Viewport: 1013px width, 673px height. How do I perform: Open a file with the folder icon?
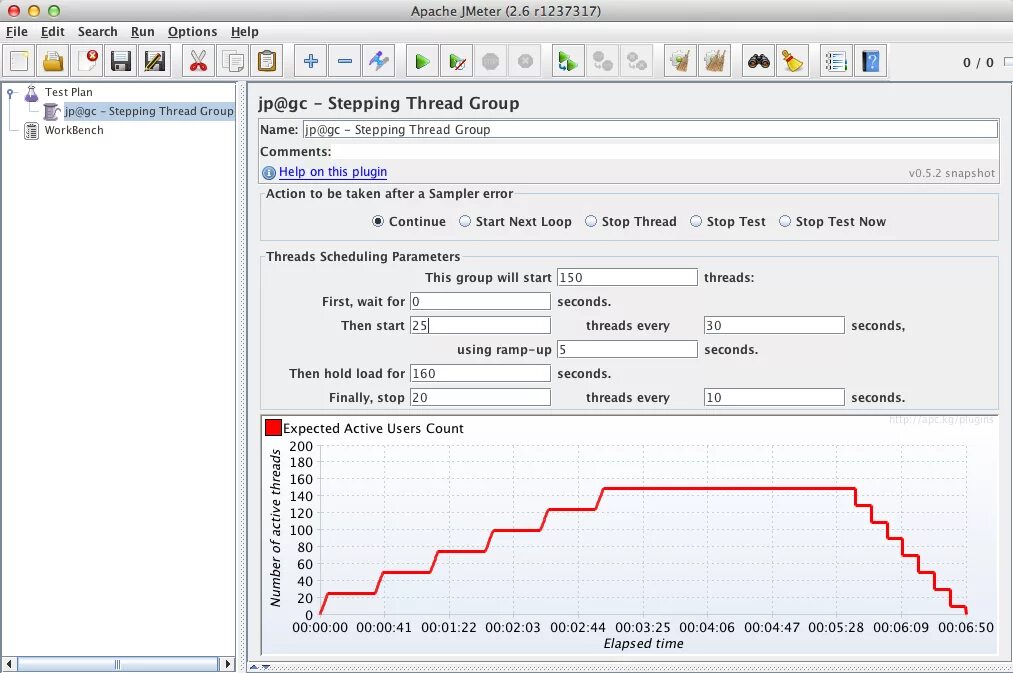pos(53,61)
